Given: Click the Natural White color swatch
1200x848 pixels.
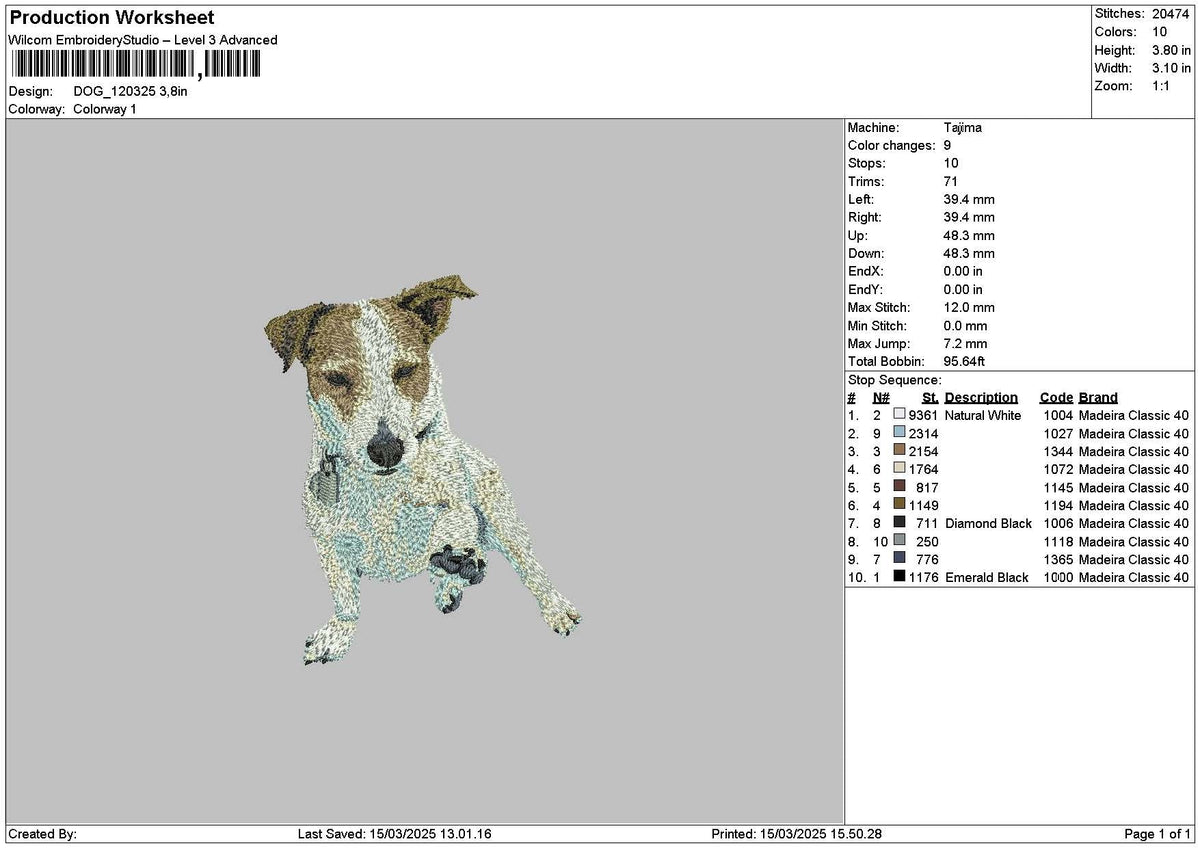Looking at the screenshot, I should [900, 415].
